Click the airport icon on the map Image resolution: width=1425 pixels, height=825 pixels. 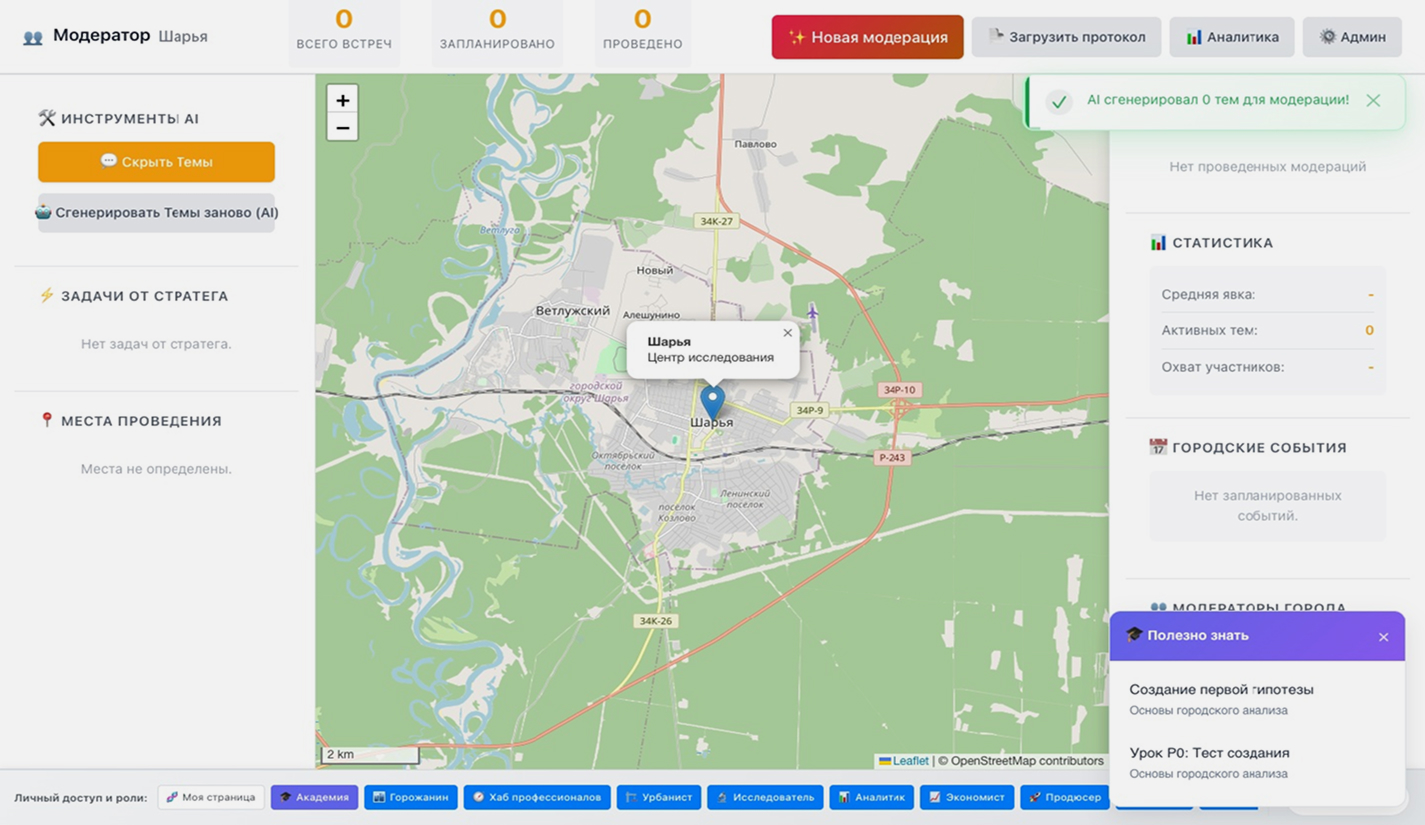pyautogui.click(x=813, y=312)
